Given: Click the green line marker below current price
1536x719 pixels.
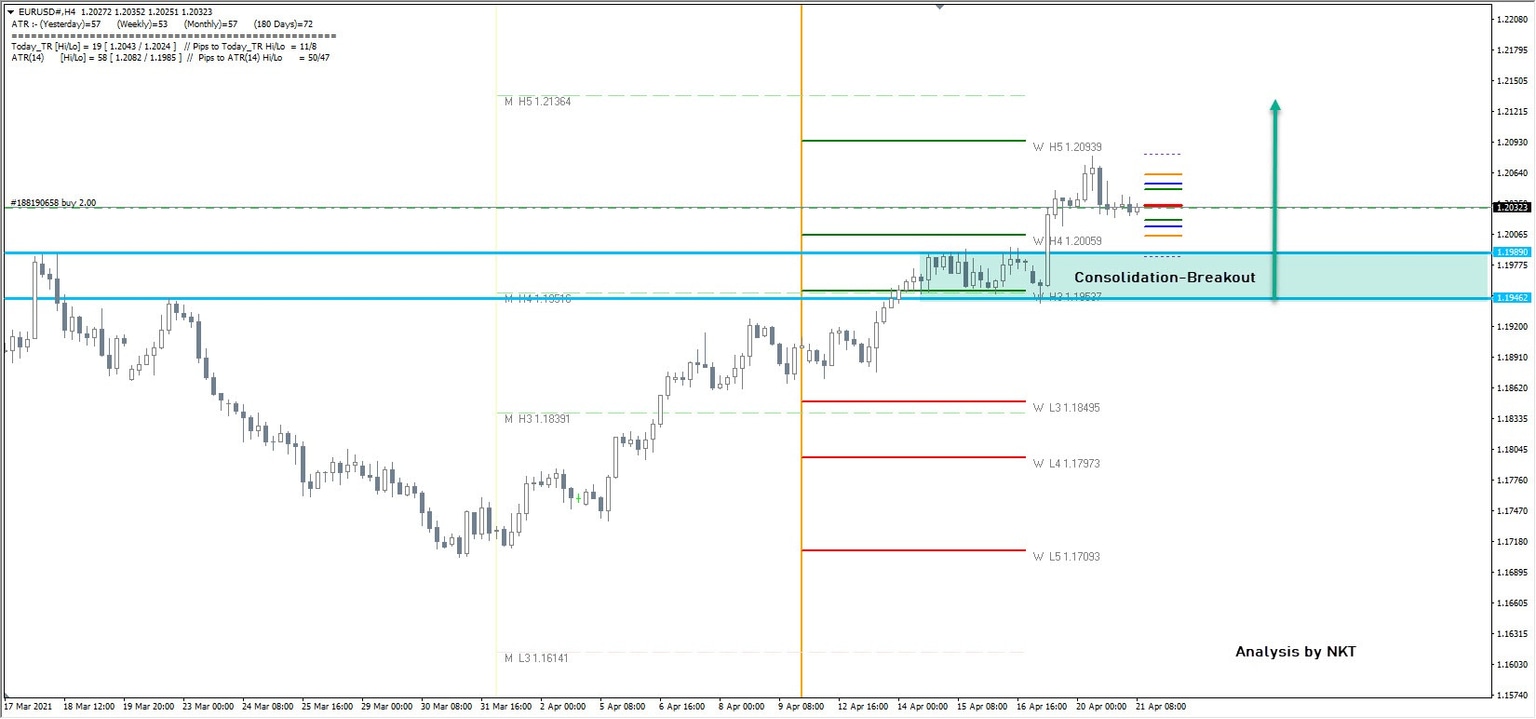Looking at the screenshot, I should click(1163, 220).
